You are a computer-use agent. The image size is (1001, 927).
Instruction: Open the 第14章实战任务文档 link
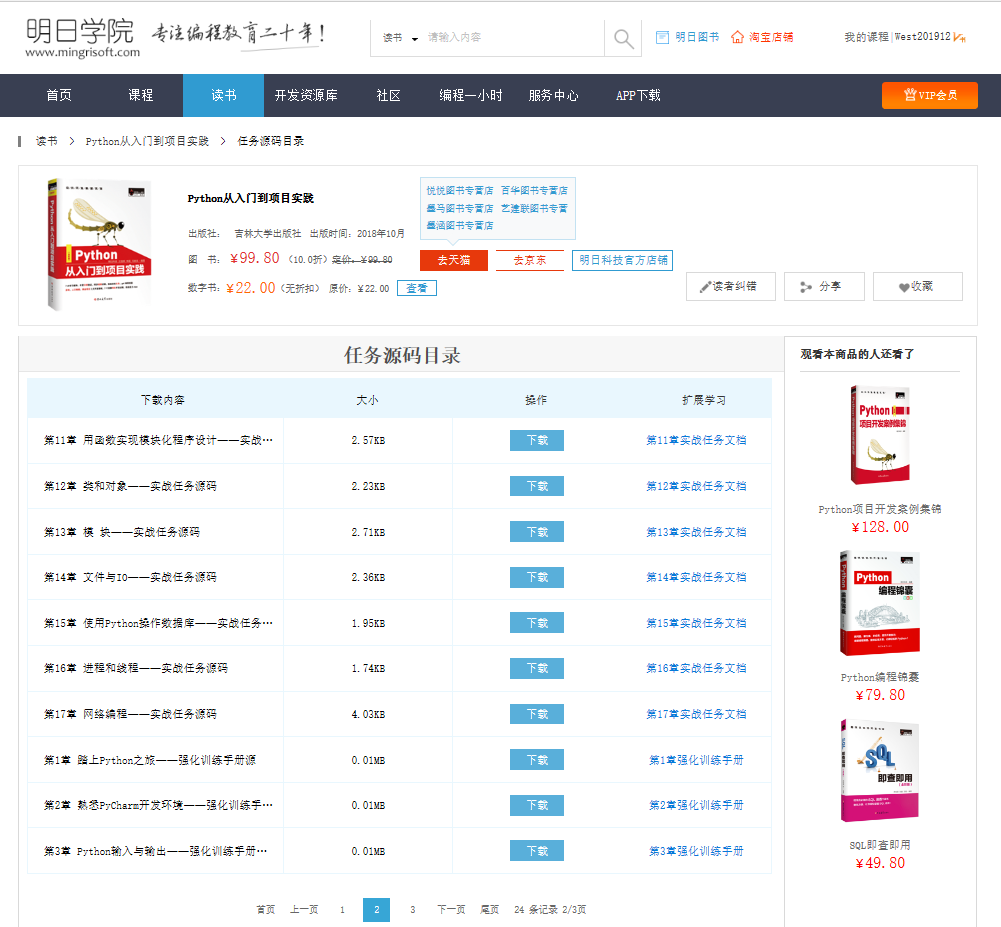click(696, 577)
